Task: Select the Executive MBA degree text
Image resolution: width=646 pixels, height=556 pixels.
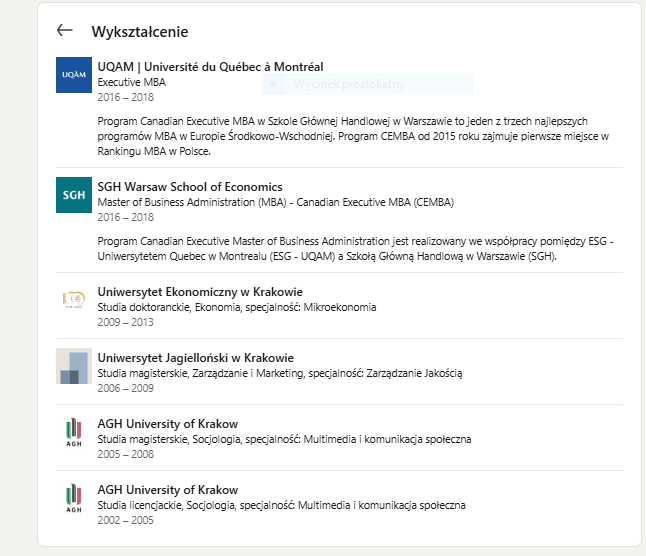Action: click(131, 82)
